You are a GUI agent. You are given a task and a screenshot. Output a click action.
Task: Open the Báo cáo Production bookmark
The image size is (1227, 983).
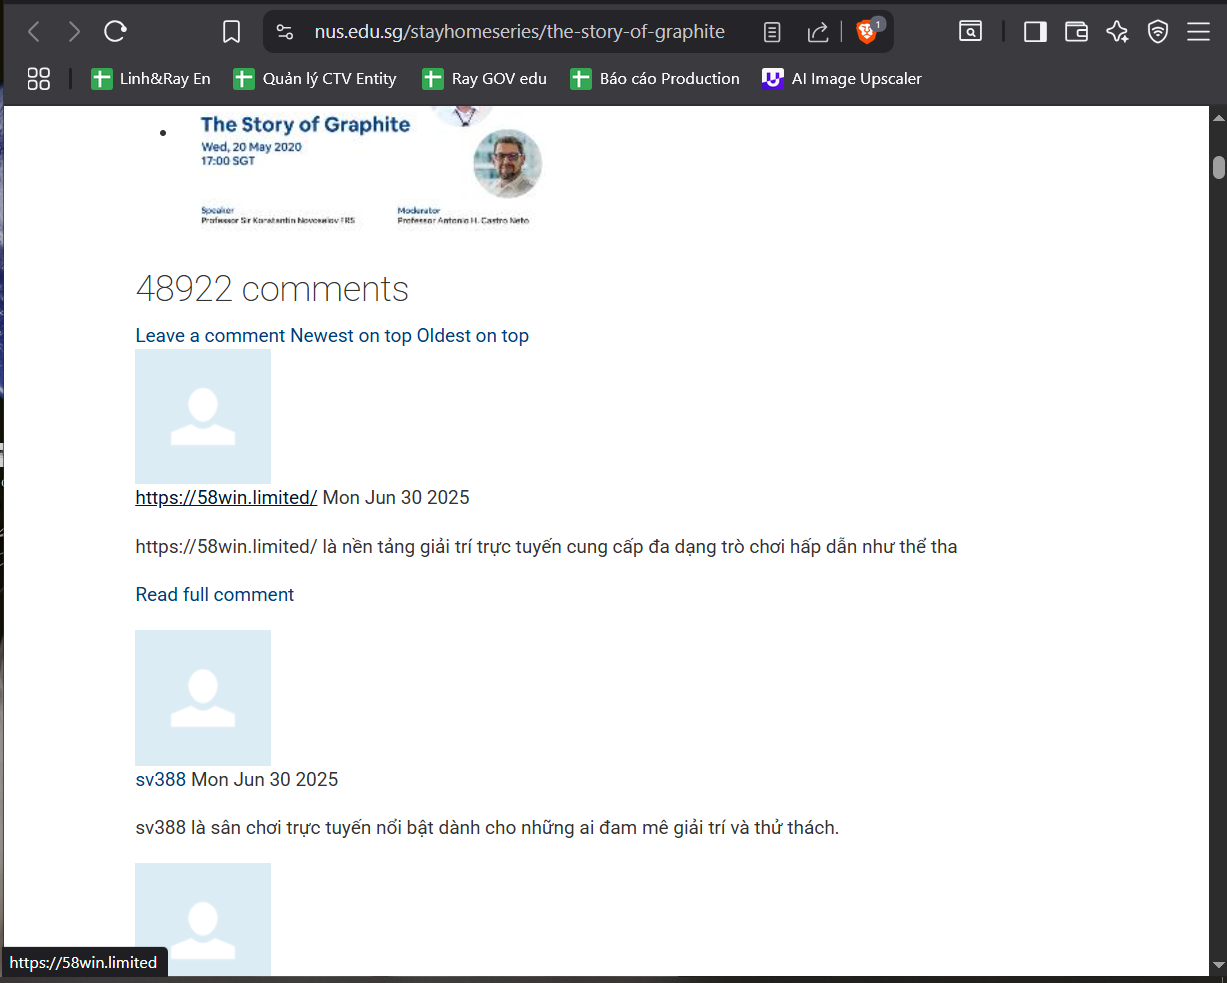(x=655, y=79)
